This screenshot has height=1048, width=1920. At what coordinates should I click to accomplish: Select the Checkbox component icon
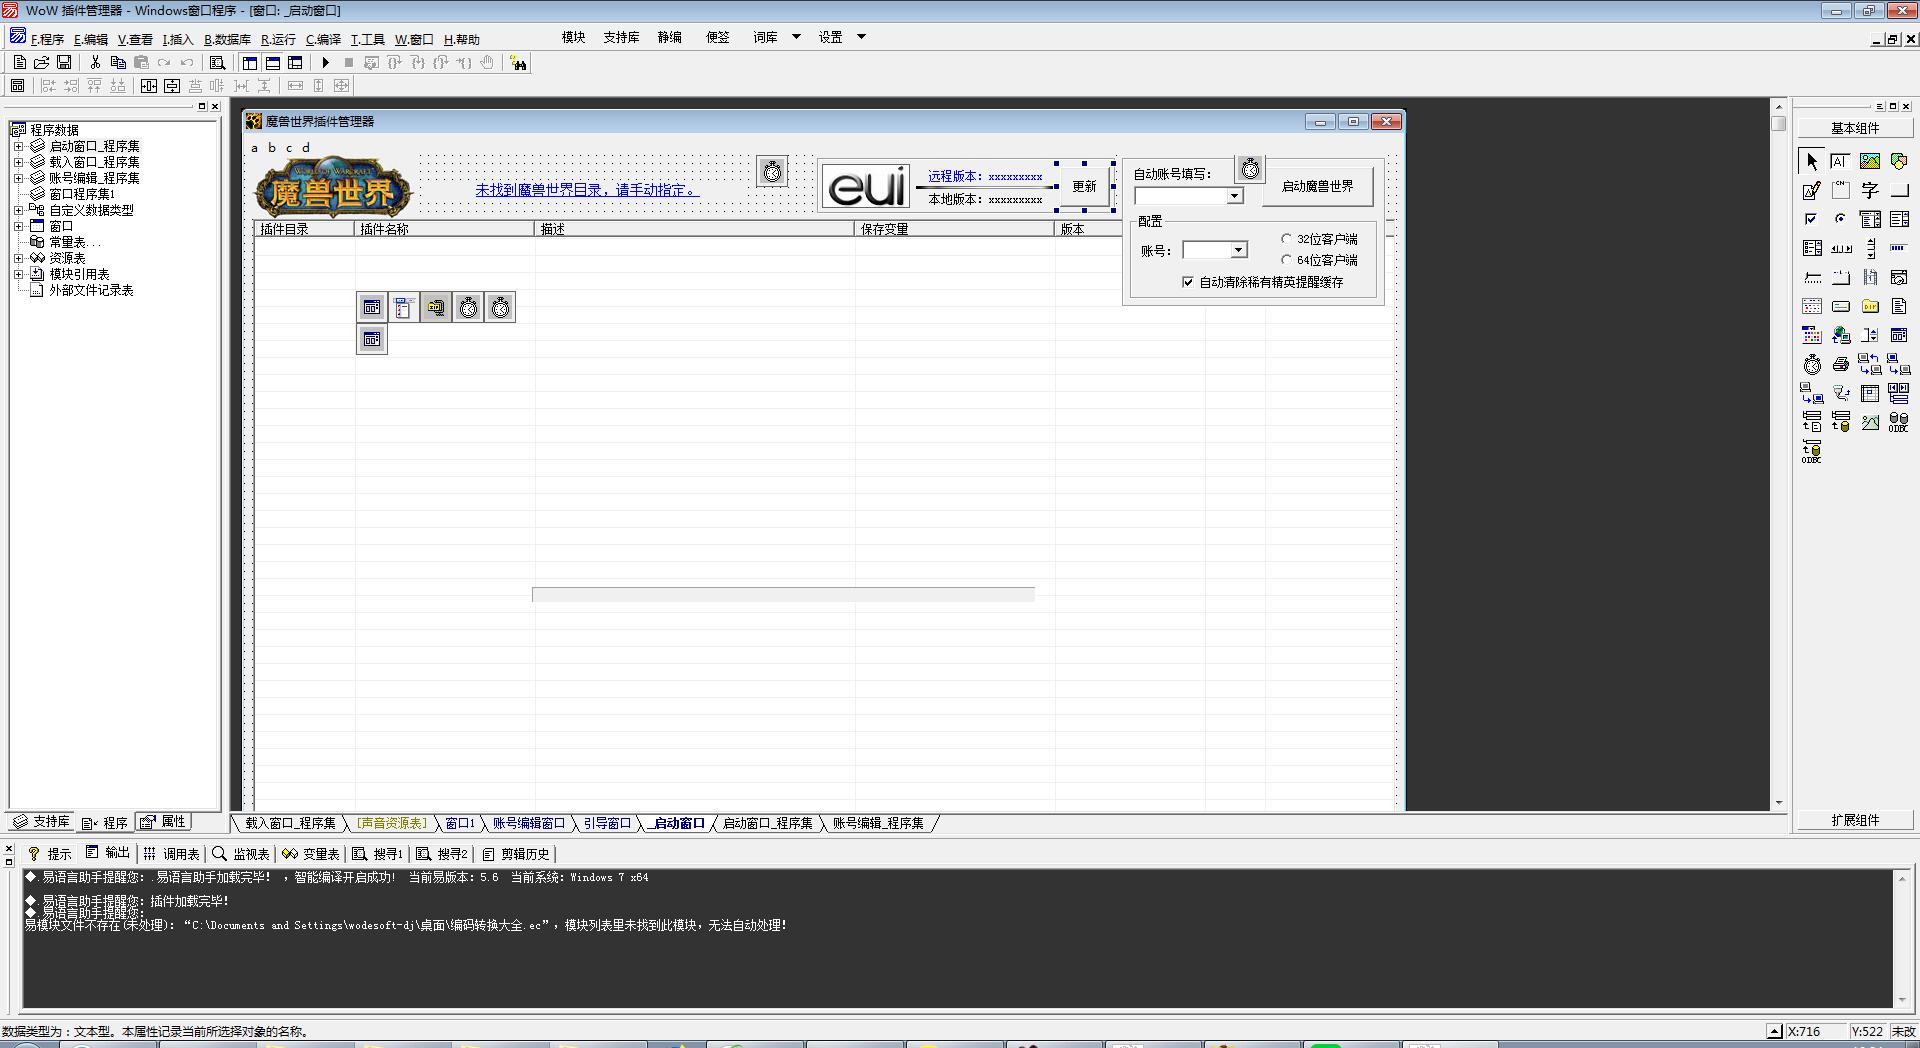(1812, 219)
